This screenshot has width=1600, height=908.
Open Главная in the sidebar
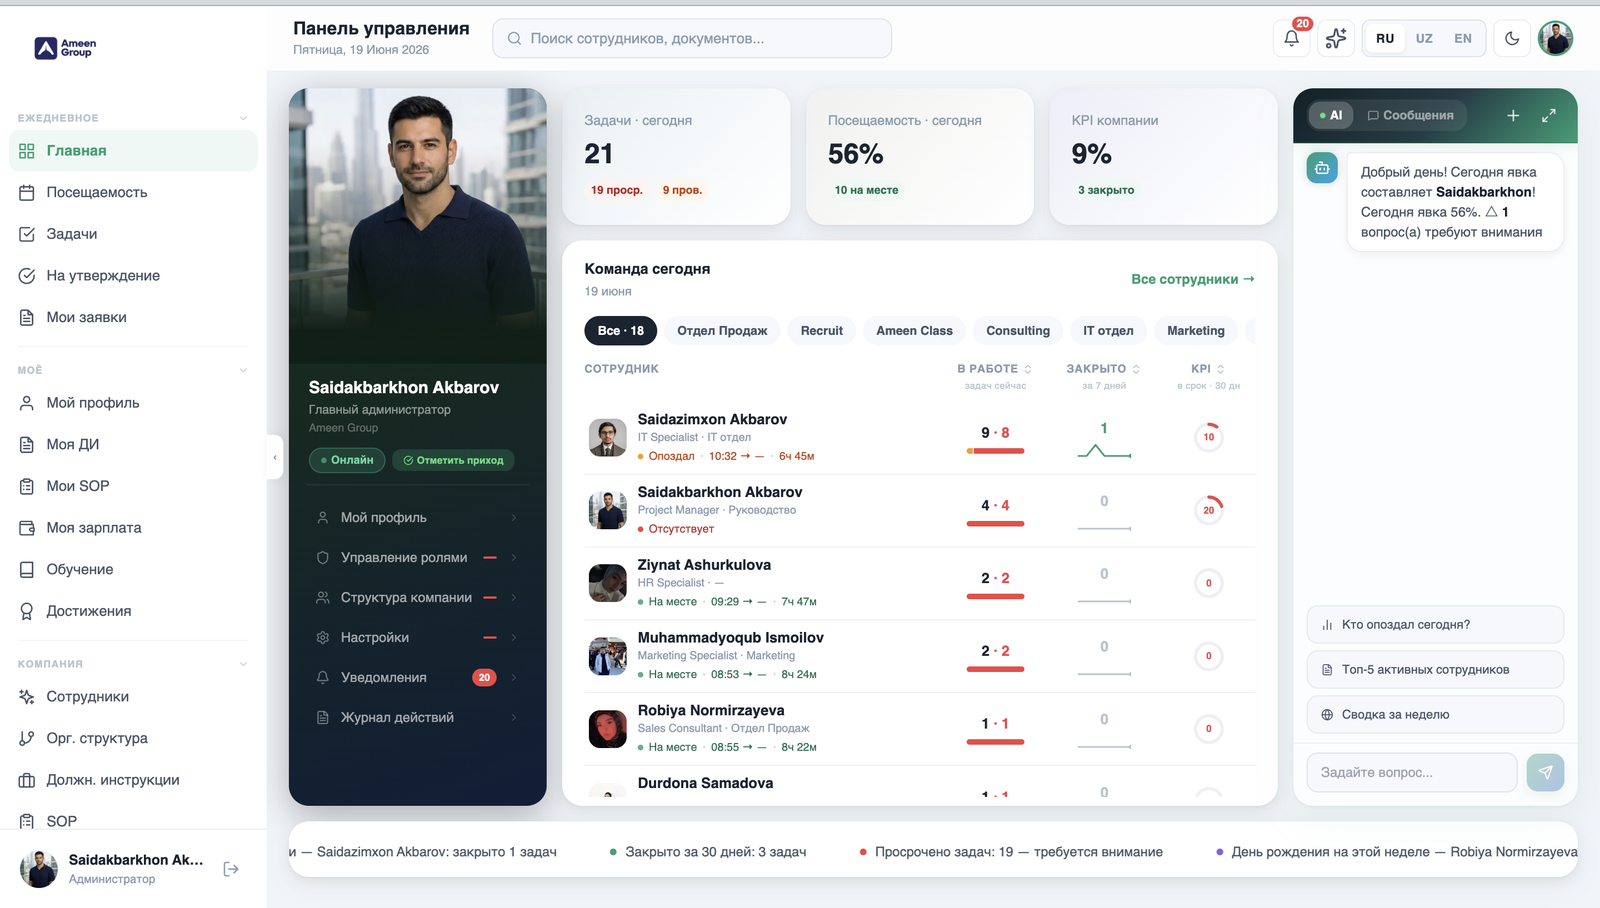133,151
